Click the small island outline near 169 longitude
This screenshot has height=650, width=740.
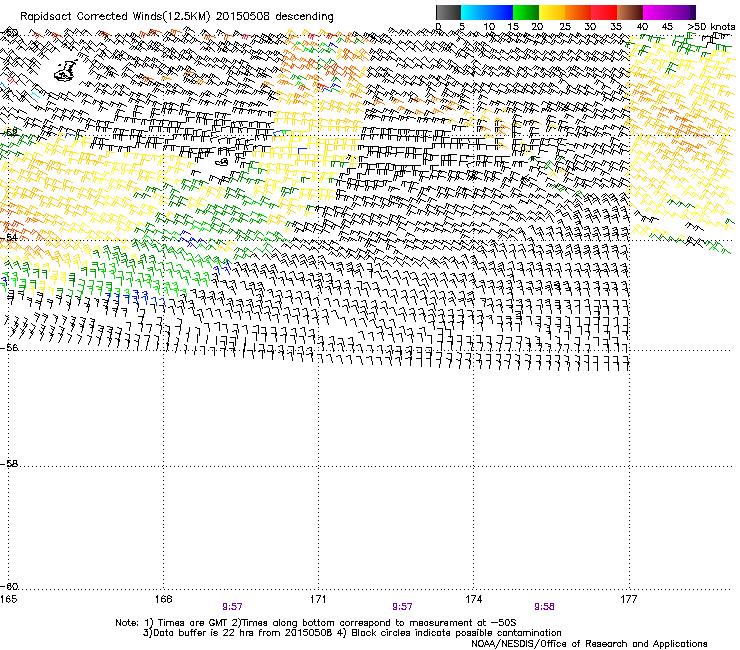click(x=222, y=162)
